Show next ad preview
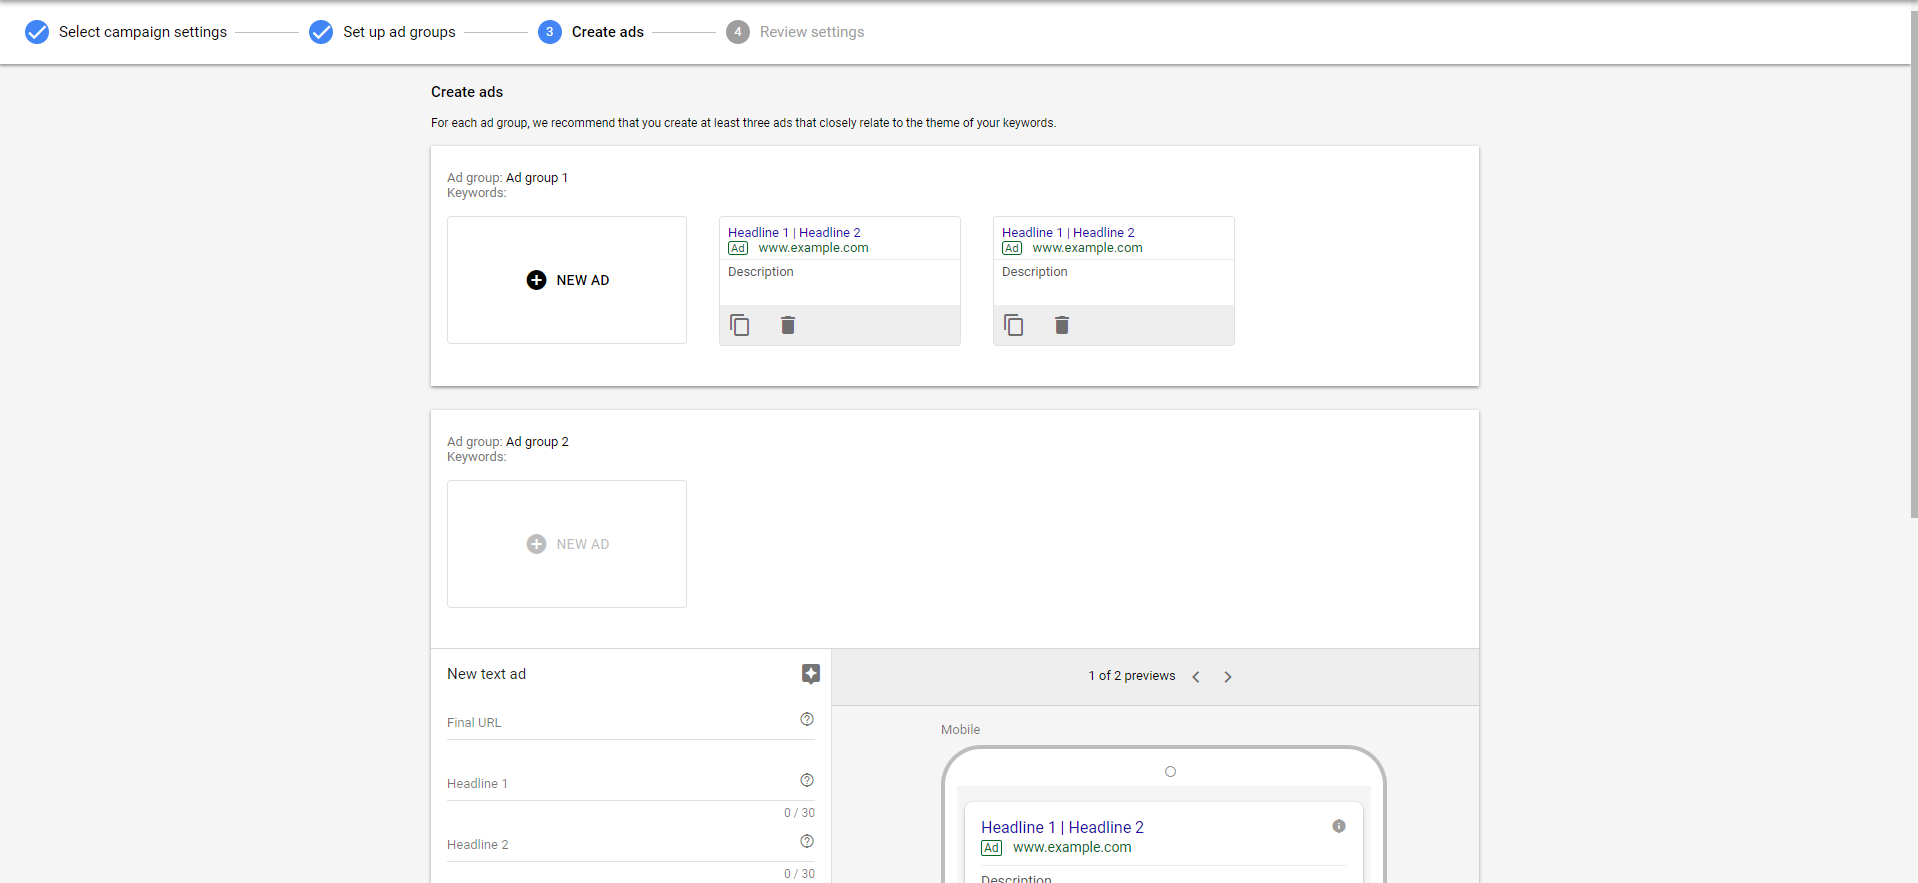Viewport: 1918px width, 883px height. (x=1228, y=677)
